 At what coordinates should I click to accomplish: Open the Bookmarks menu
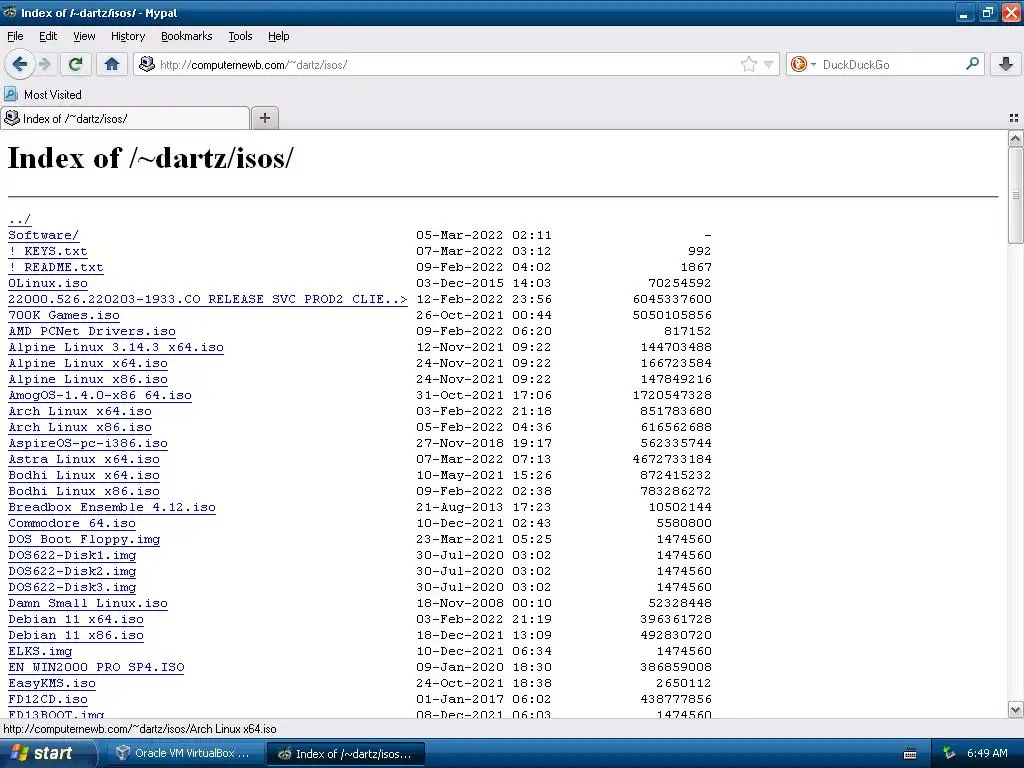tap(186, 36)
